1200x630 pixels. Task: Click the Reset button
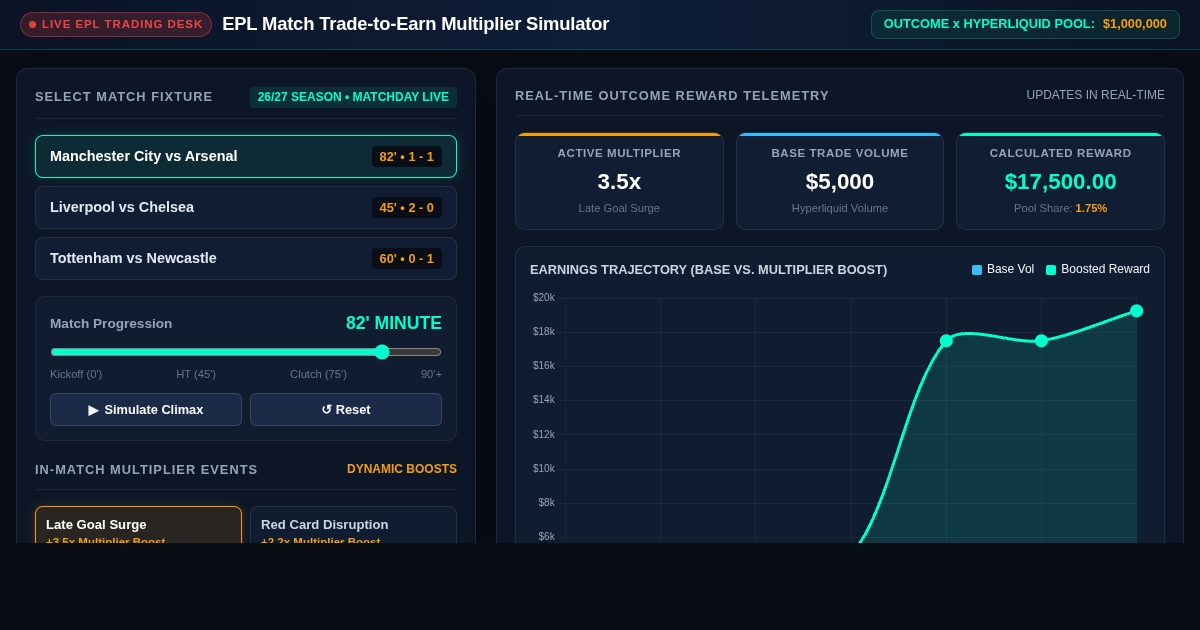(346, 409)
